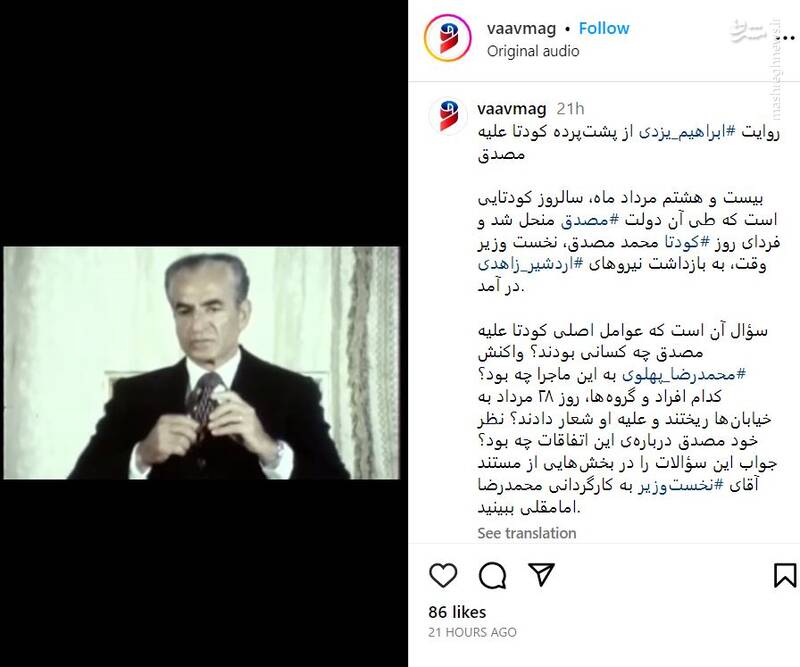Viewport: 800px width, 667px height.
Task: Like the post with the heart icon
Action: [x=443, y=575]
